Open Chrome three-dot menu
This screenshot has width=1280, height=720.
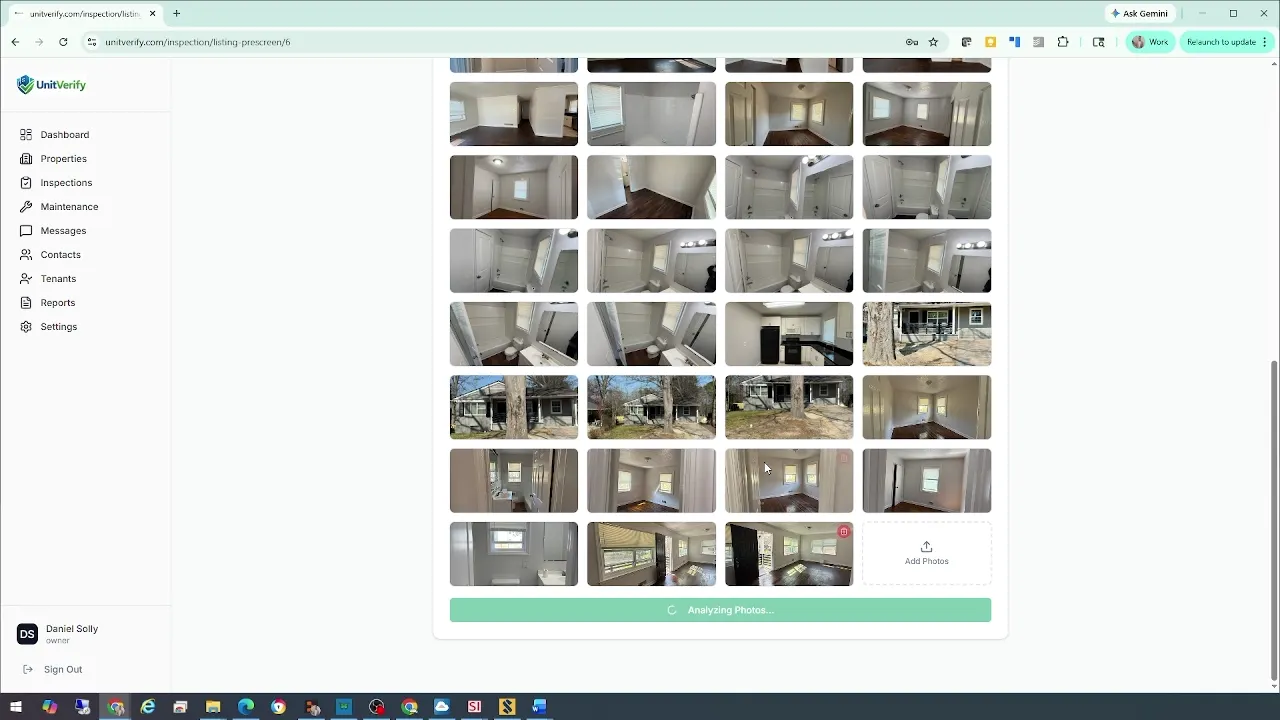pyautogui.click(x=1265, y=42)
